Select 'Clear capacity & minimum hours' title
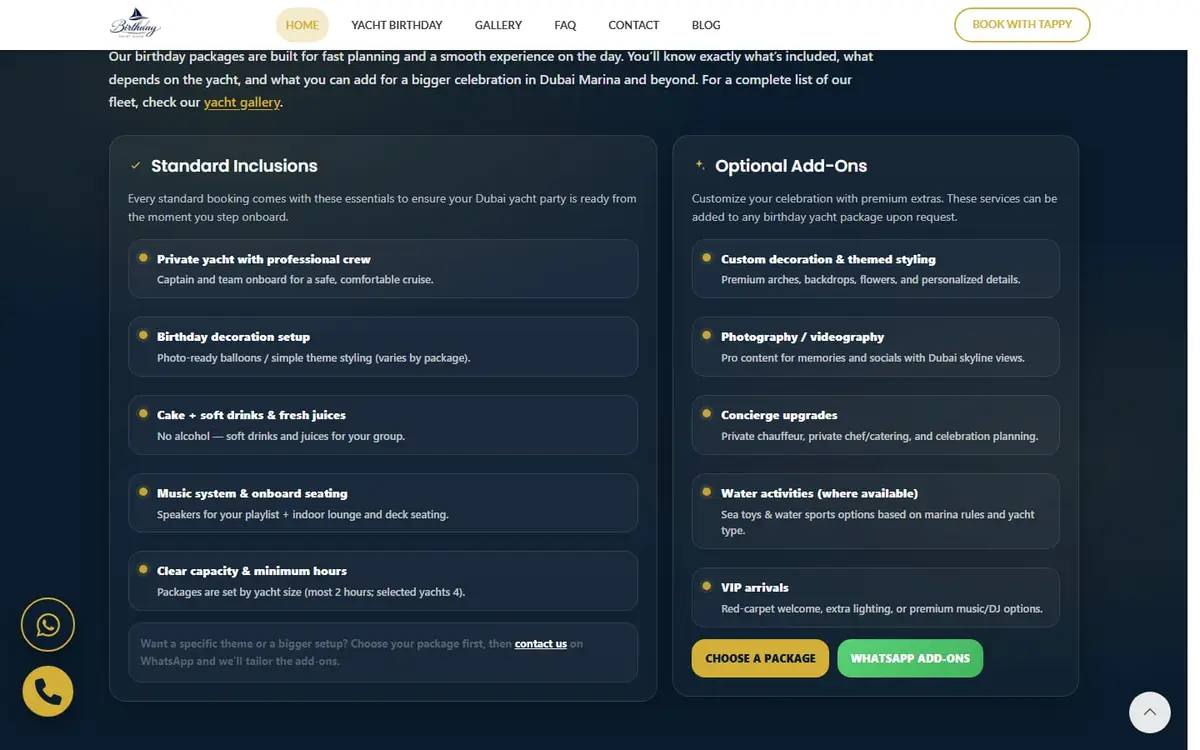 pos(252,571)
